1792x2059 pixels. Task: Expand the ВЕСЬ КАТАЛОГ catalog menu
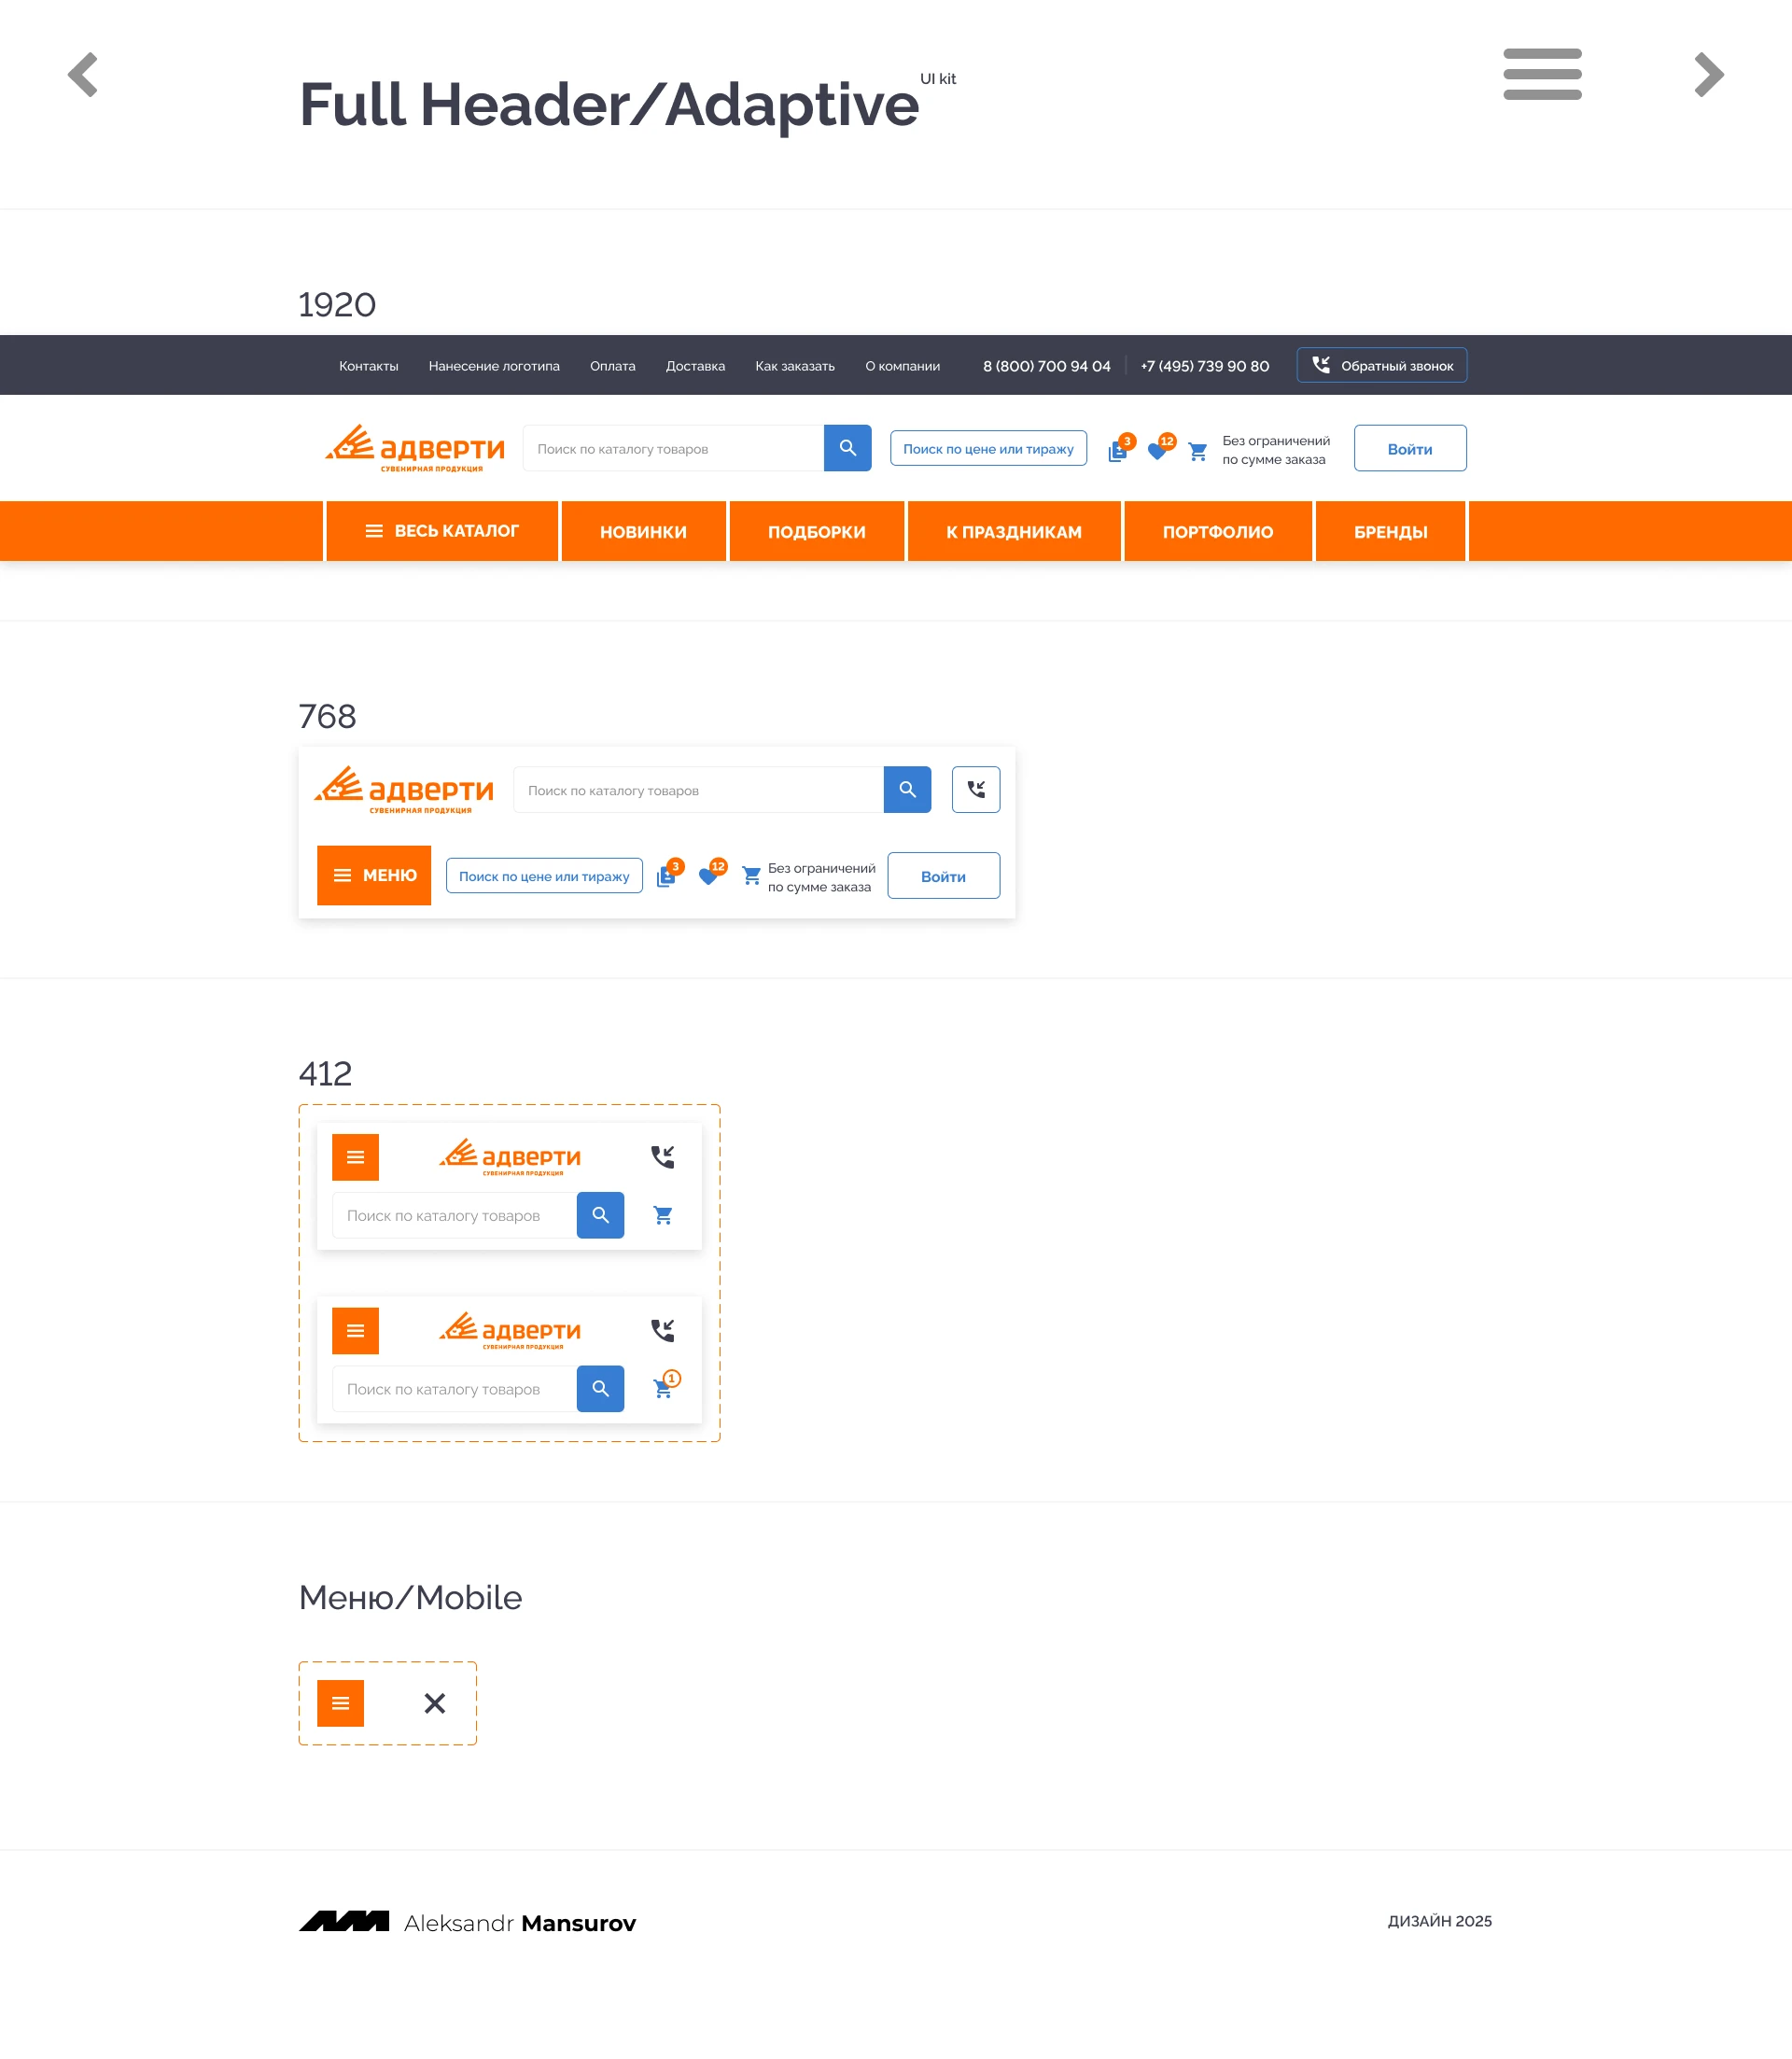(x=442, y=531)
